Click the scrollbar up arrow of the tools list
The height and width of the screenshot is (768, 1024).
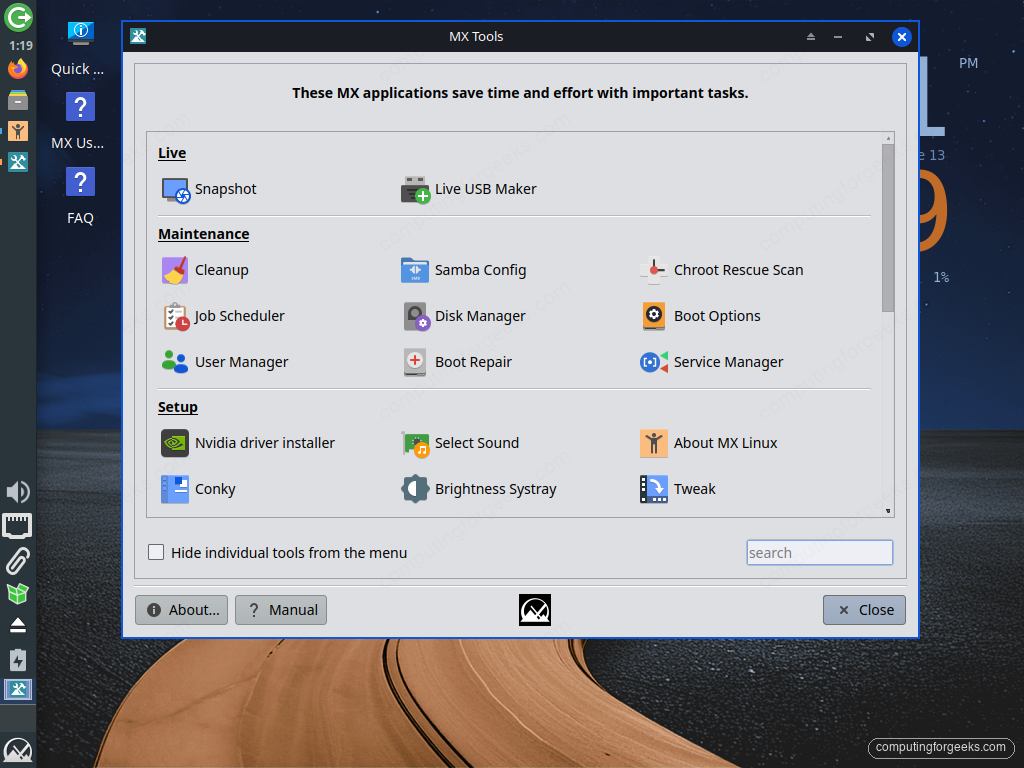point(888,138)
